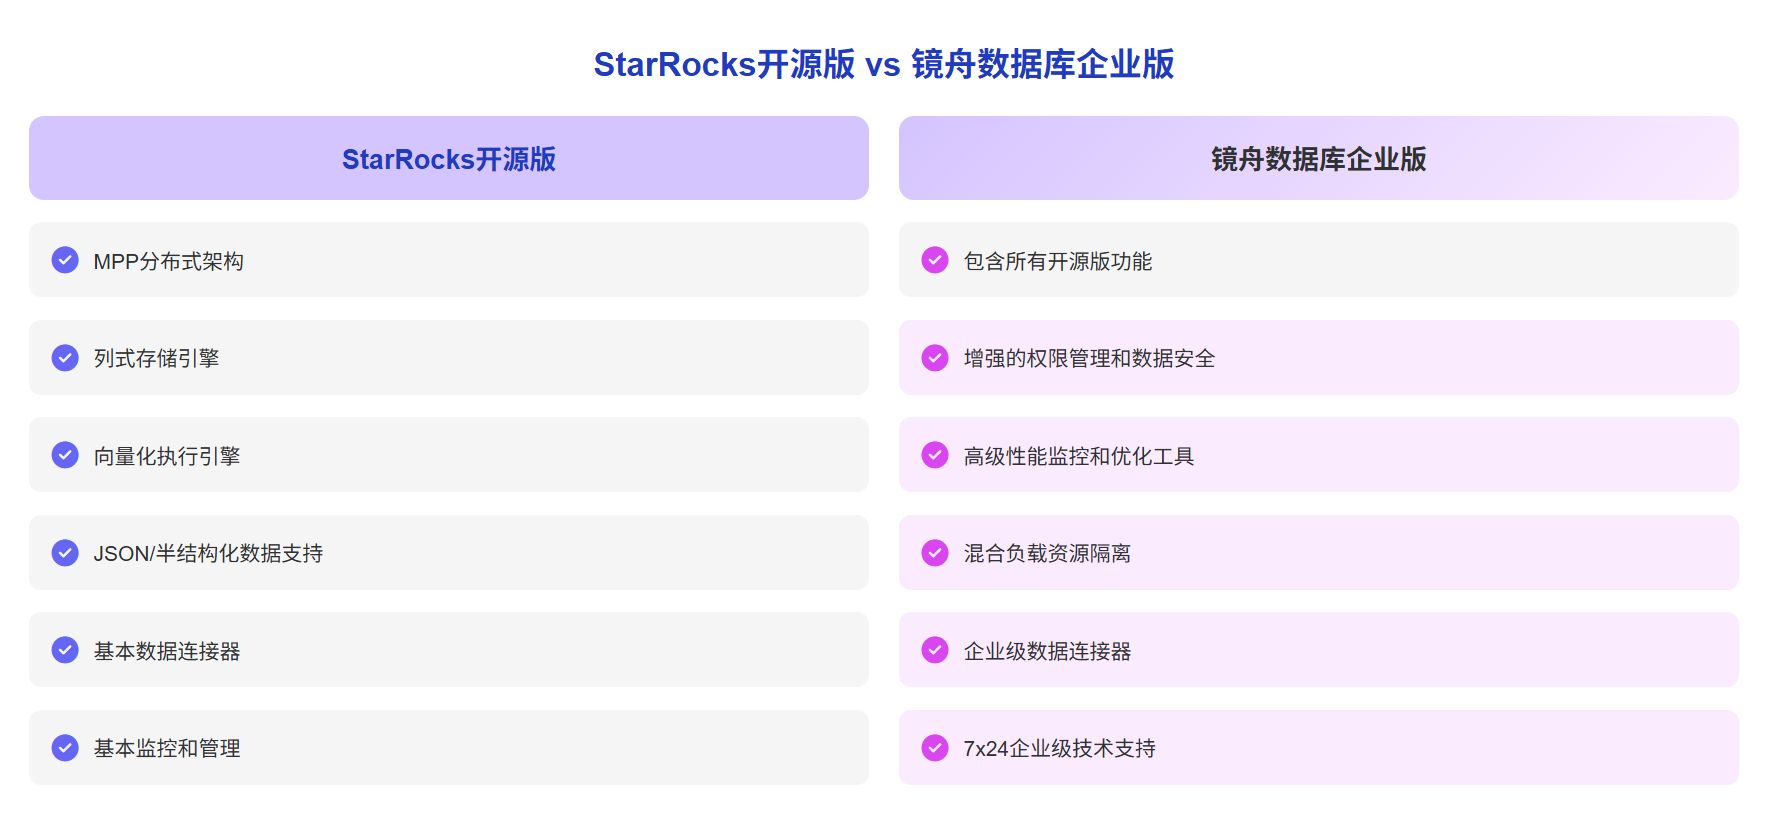Click the MPP分布式架构 feature text

pos(169,262)
